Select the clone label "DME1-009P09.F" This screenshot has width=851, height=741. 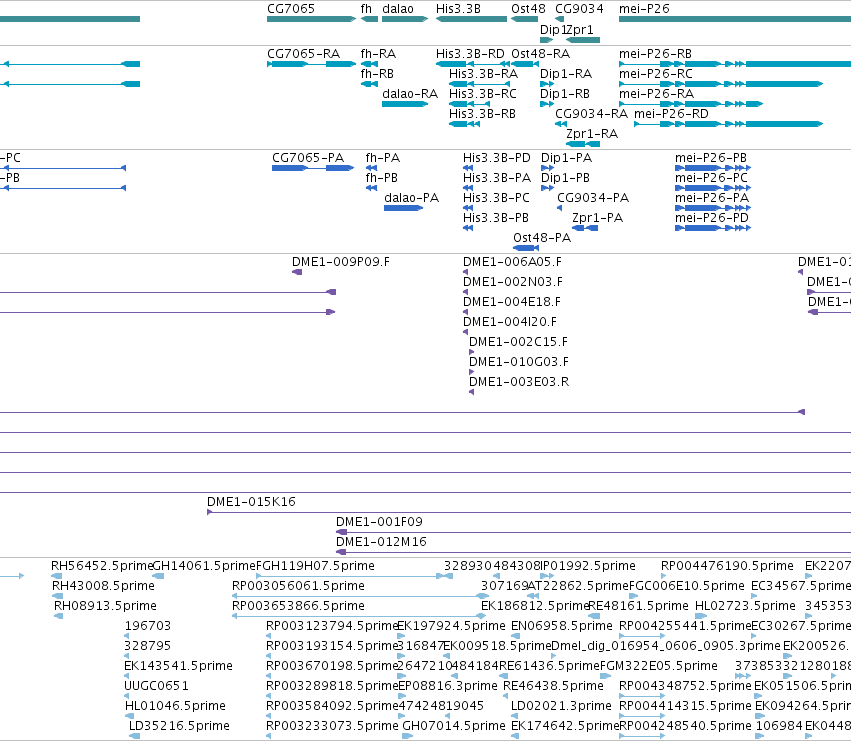pos(341,262)
